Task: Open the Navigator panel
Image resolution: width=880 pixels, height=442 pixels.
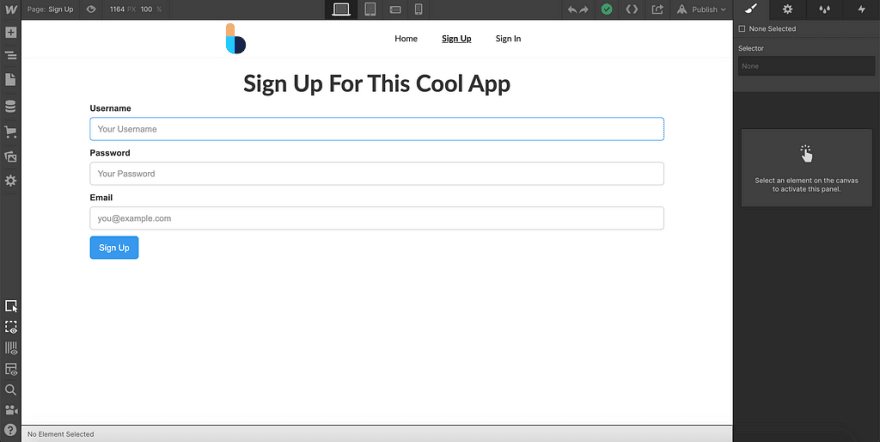Action: point(11,56)
